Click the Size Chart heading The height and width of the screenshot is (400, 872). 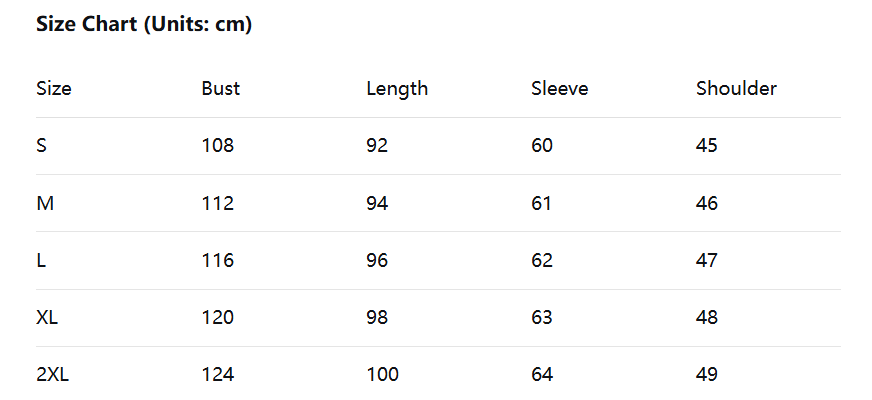click(x=144, y=25)
